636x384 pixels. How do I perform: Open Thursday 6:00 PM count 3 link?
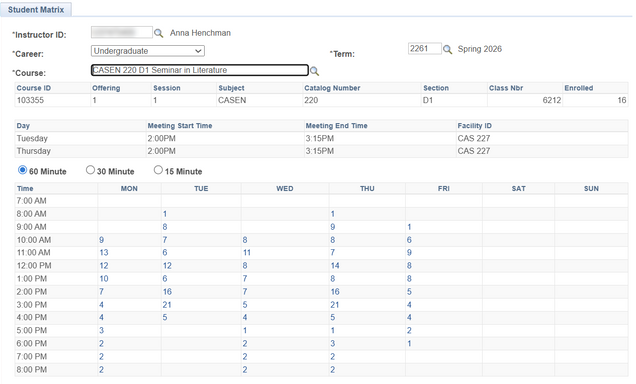(333, 343)
